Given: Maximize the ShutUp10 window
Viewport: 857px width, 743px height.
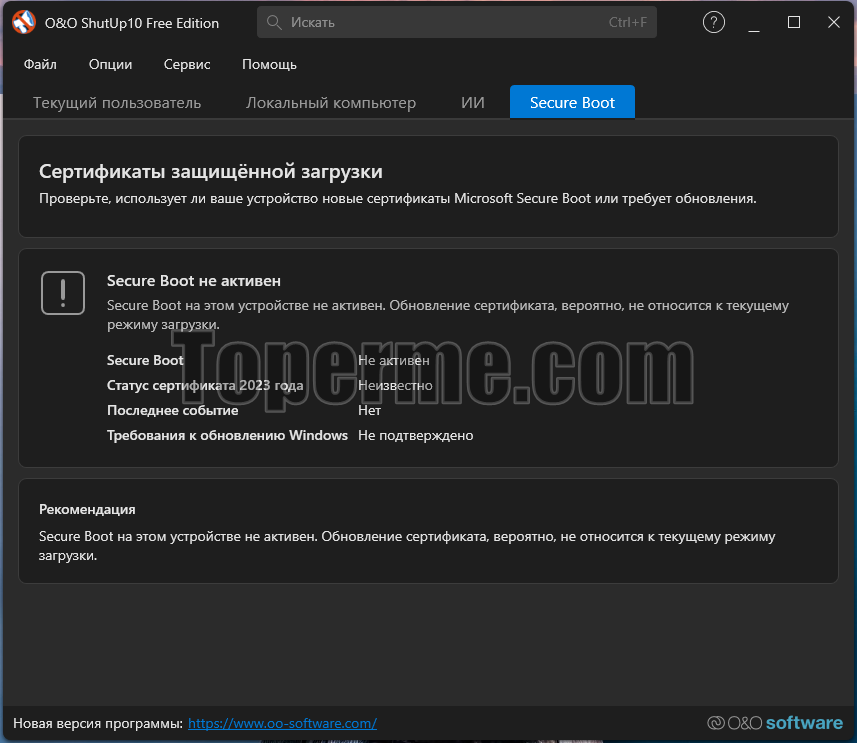Looking at the screenshot, I should click(x=794, y=22).
